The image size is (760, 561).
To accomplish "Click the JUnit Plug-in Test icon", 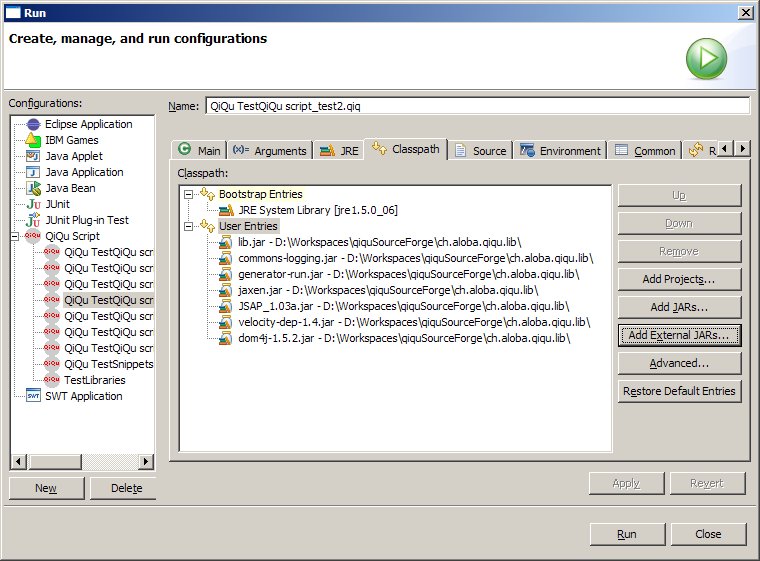I will point(33,220).
